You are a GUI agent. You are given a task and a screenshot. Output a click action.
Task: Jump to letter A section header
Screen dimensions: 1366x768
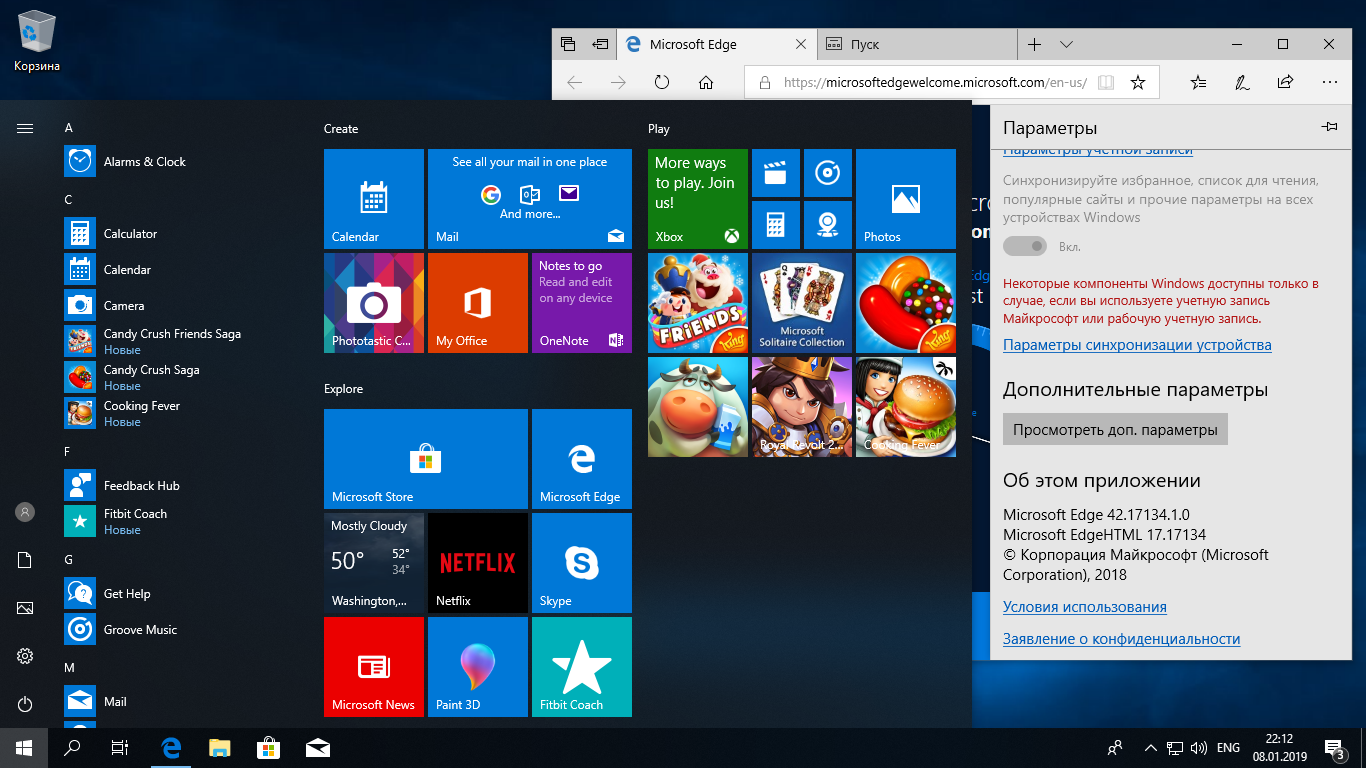tap(69, 128)
